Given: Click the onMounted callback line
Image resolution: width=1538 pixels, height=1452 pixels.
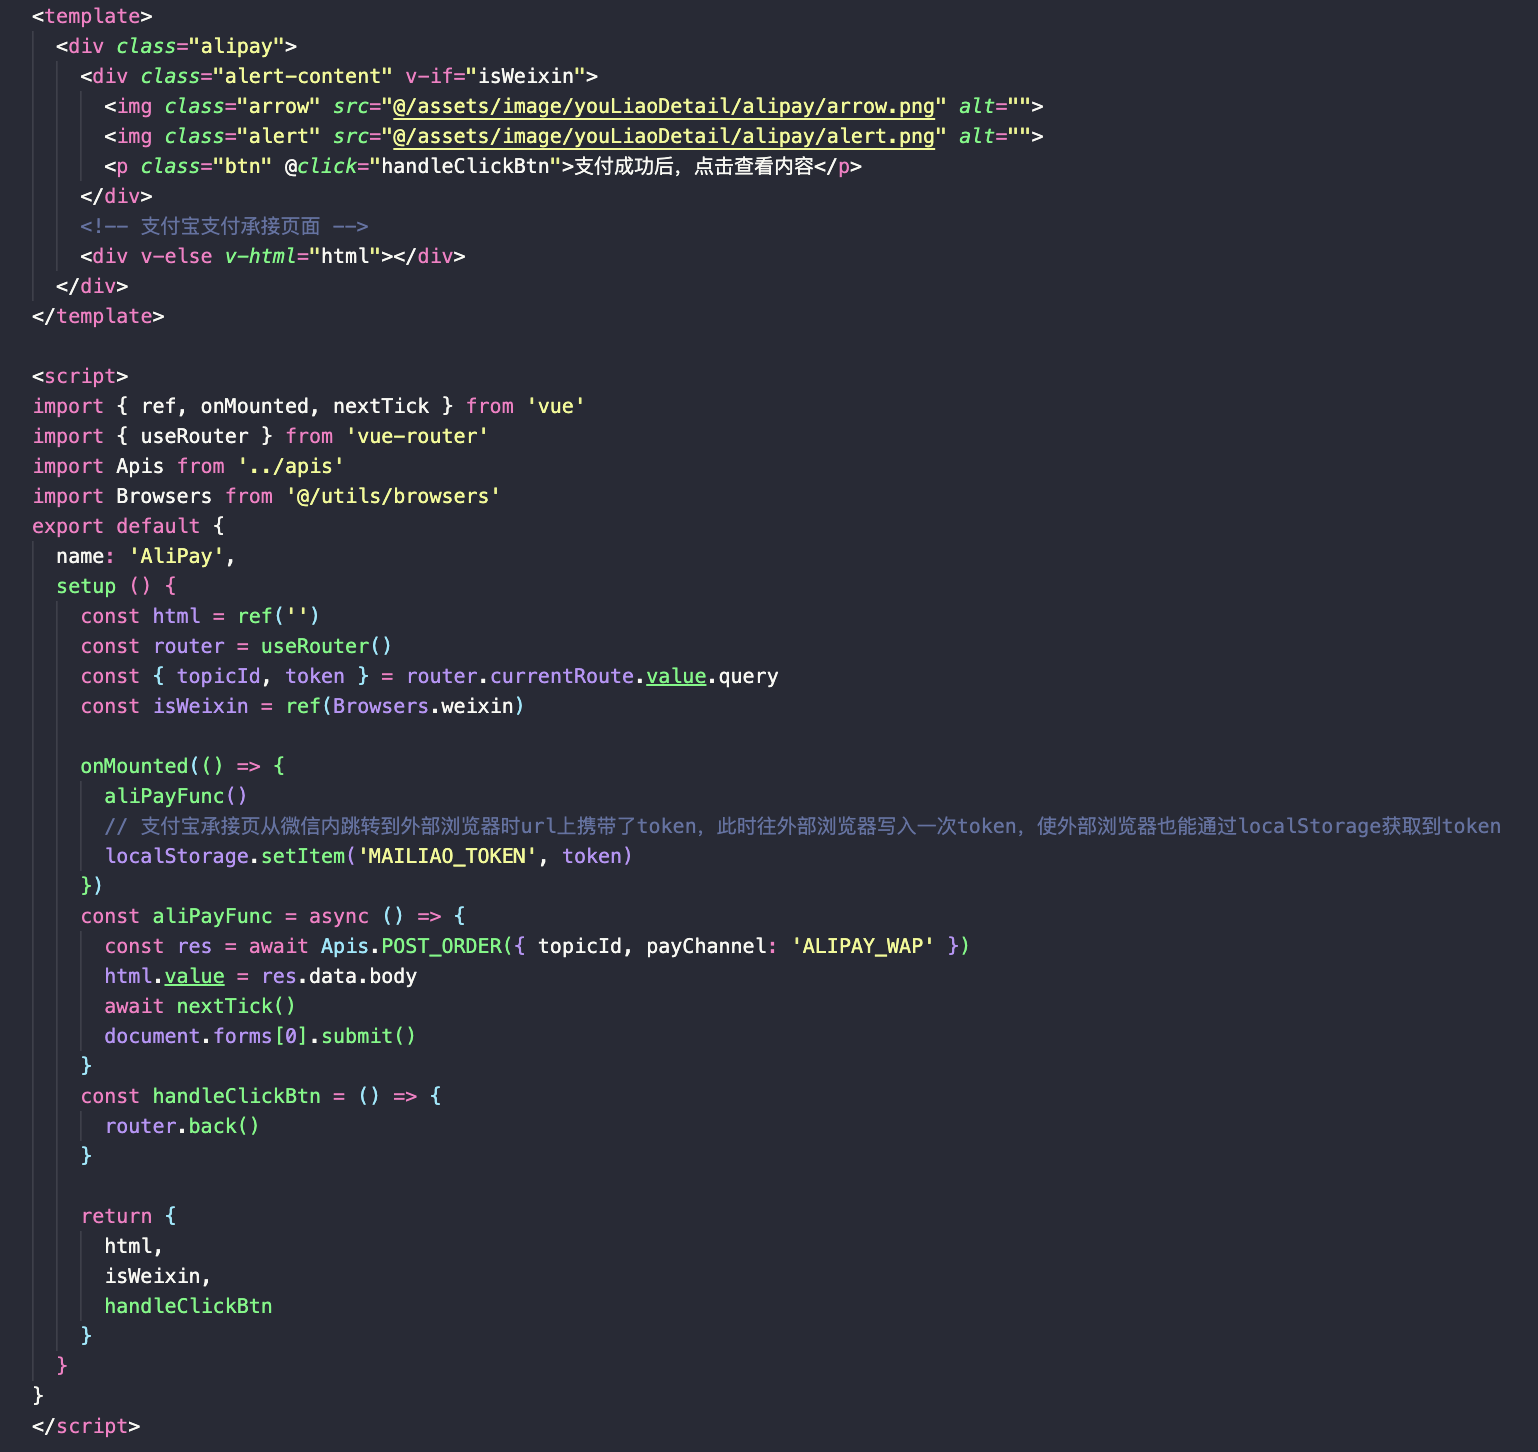Looking at the screenshot, I should pos(182,766).
